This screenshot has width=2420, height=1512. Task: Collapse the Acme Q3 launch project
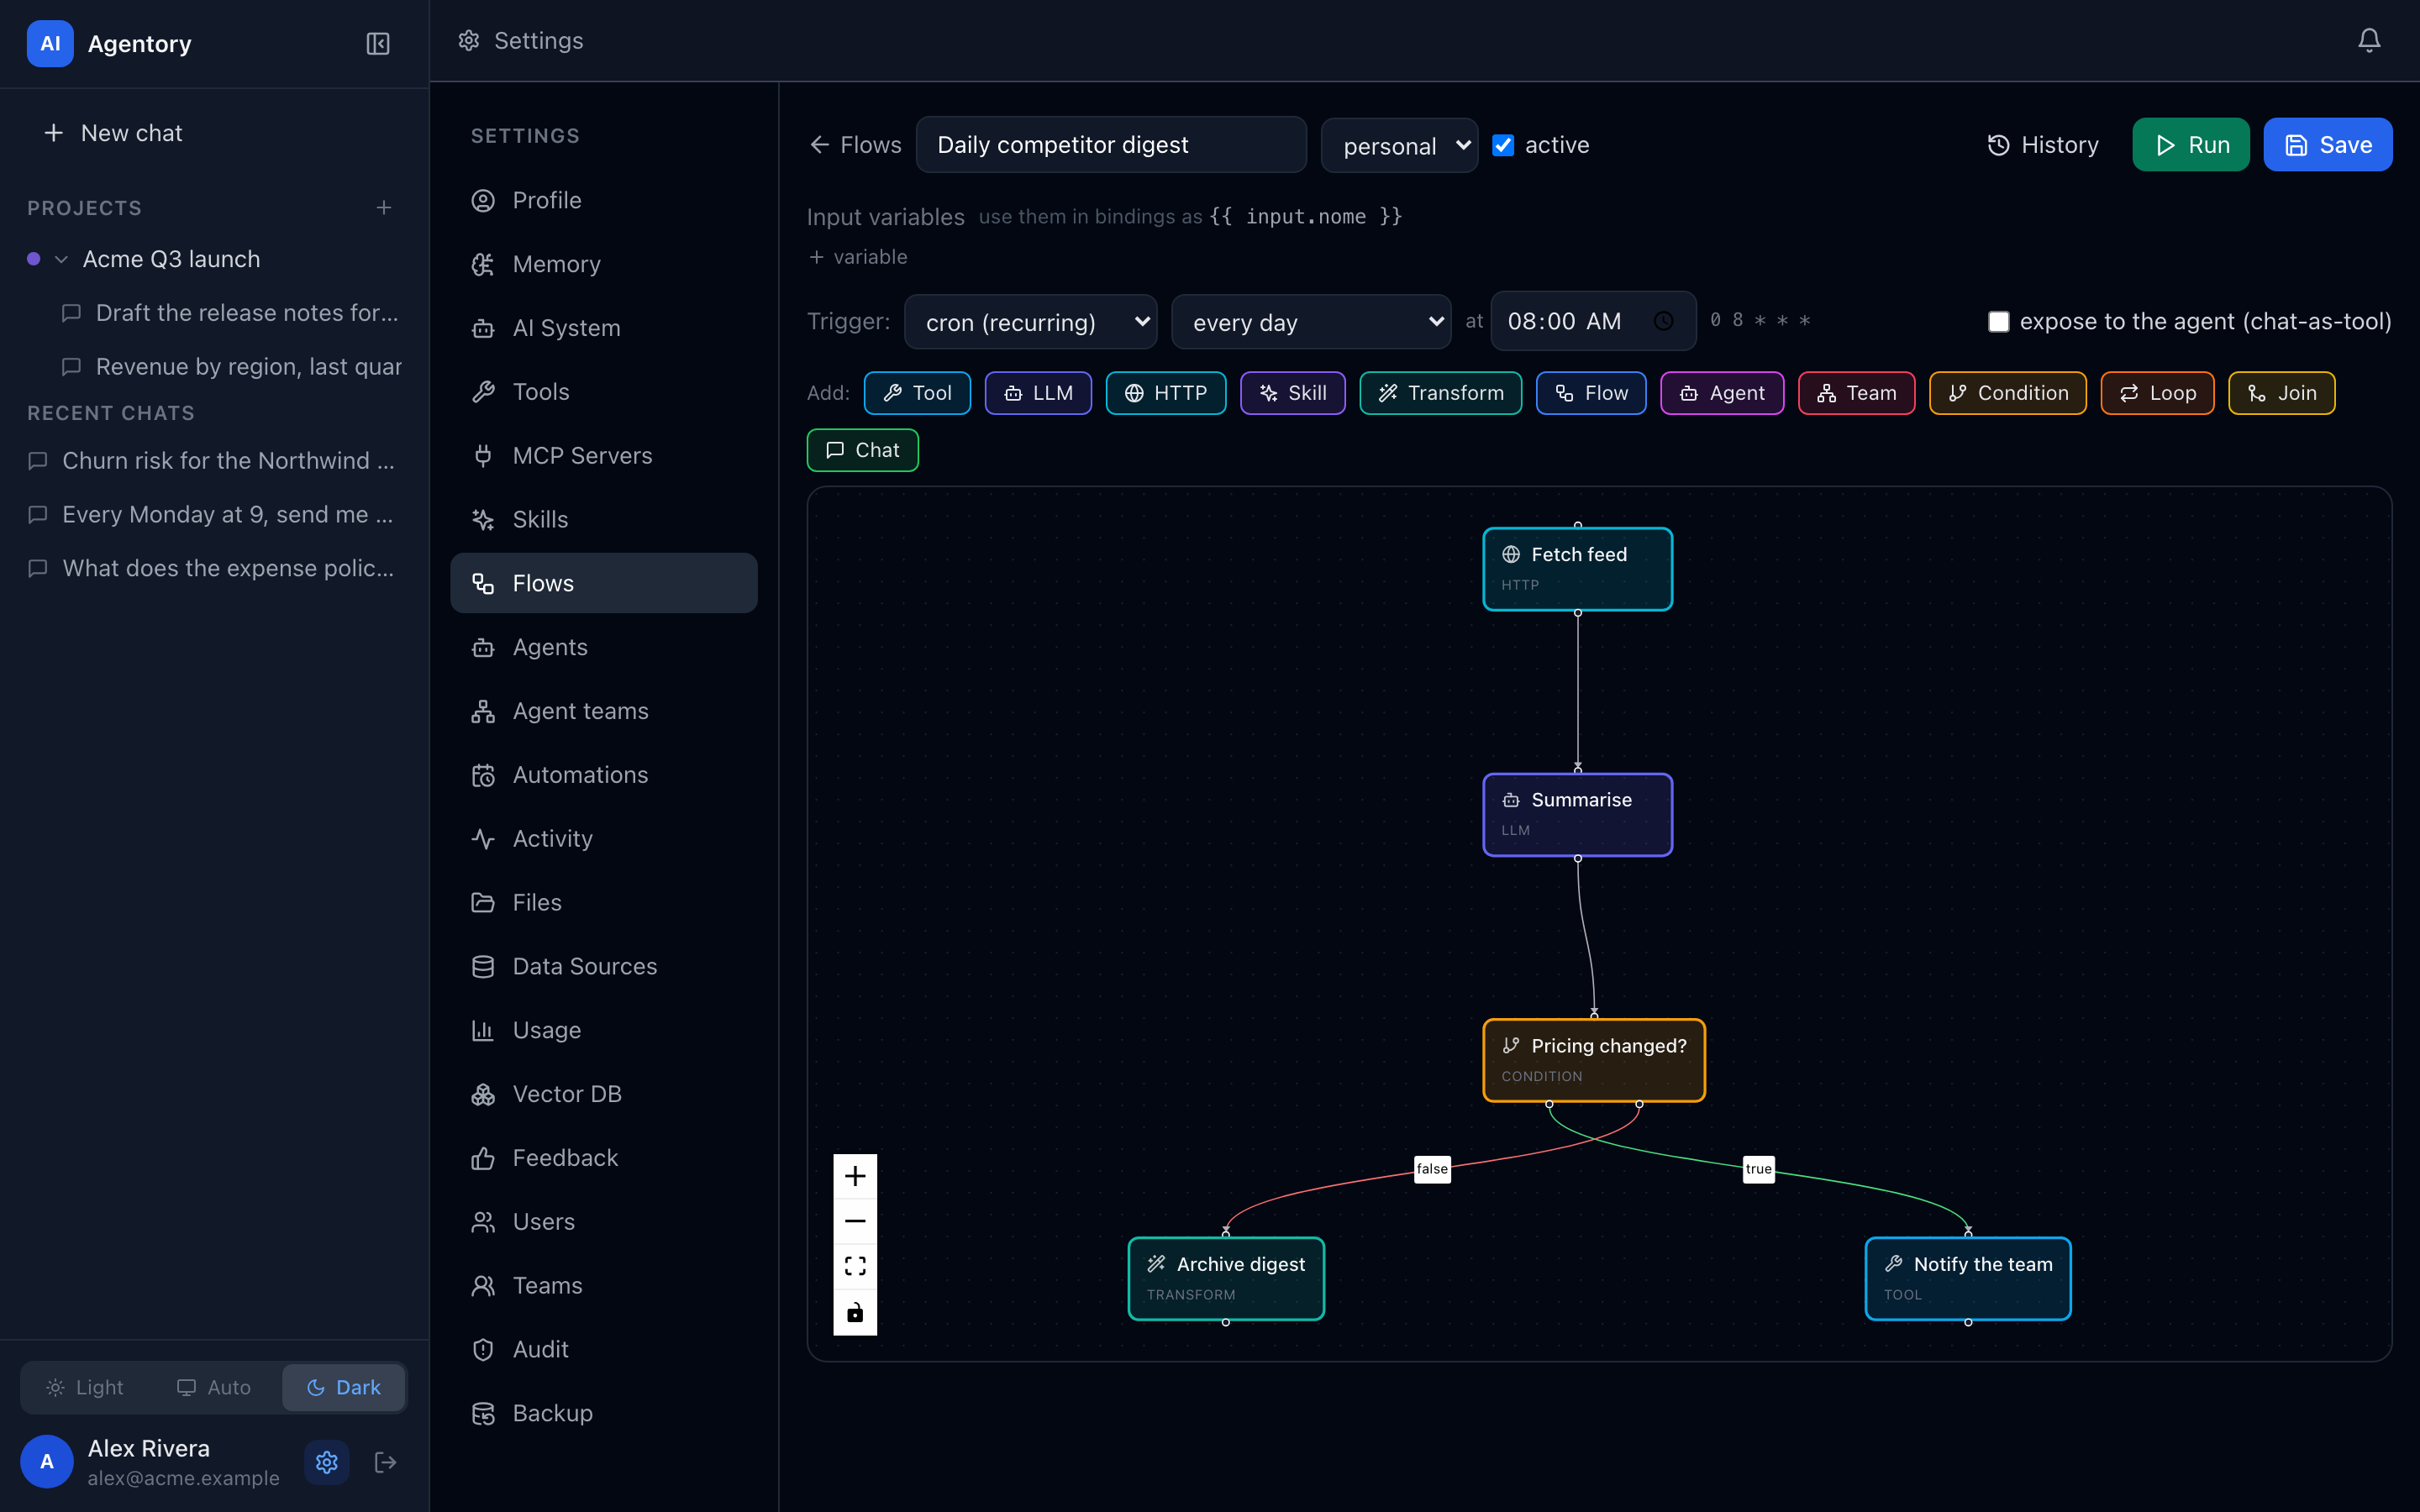[61, 259]
